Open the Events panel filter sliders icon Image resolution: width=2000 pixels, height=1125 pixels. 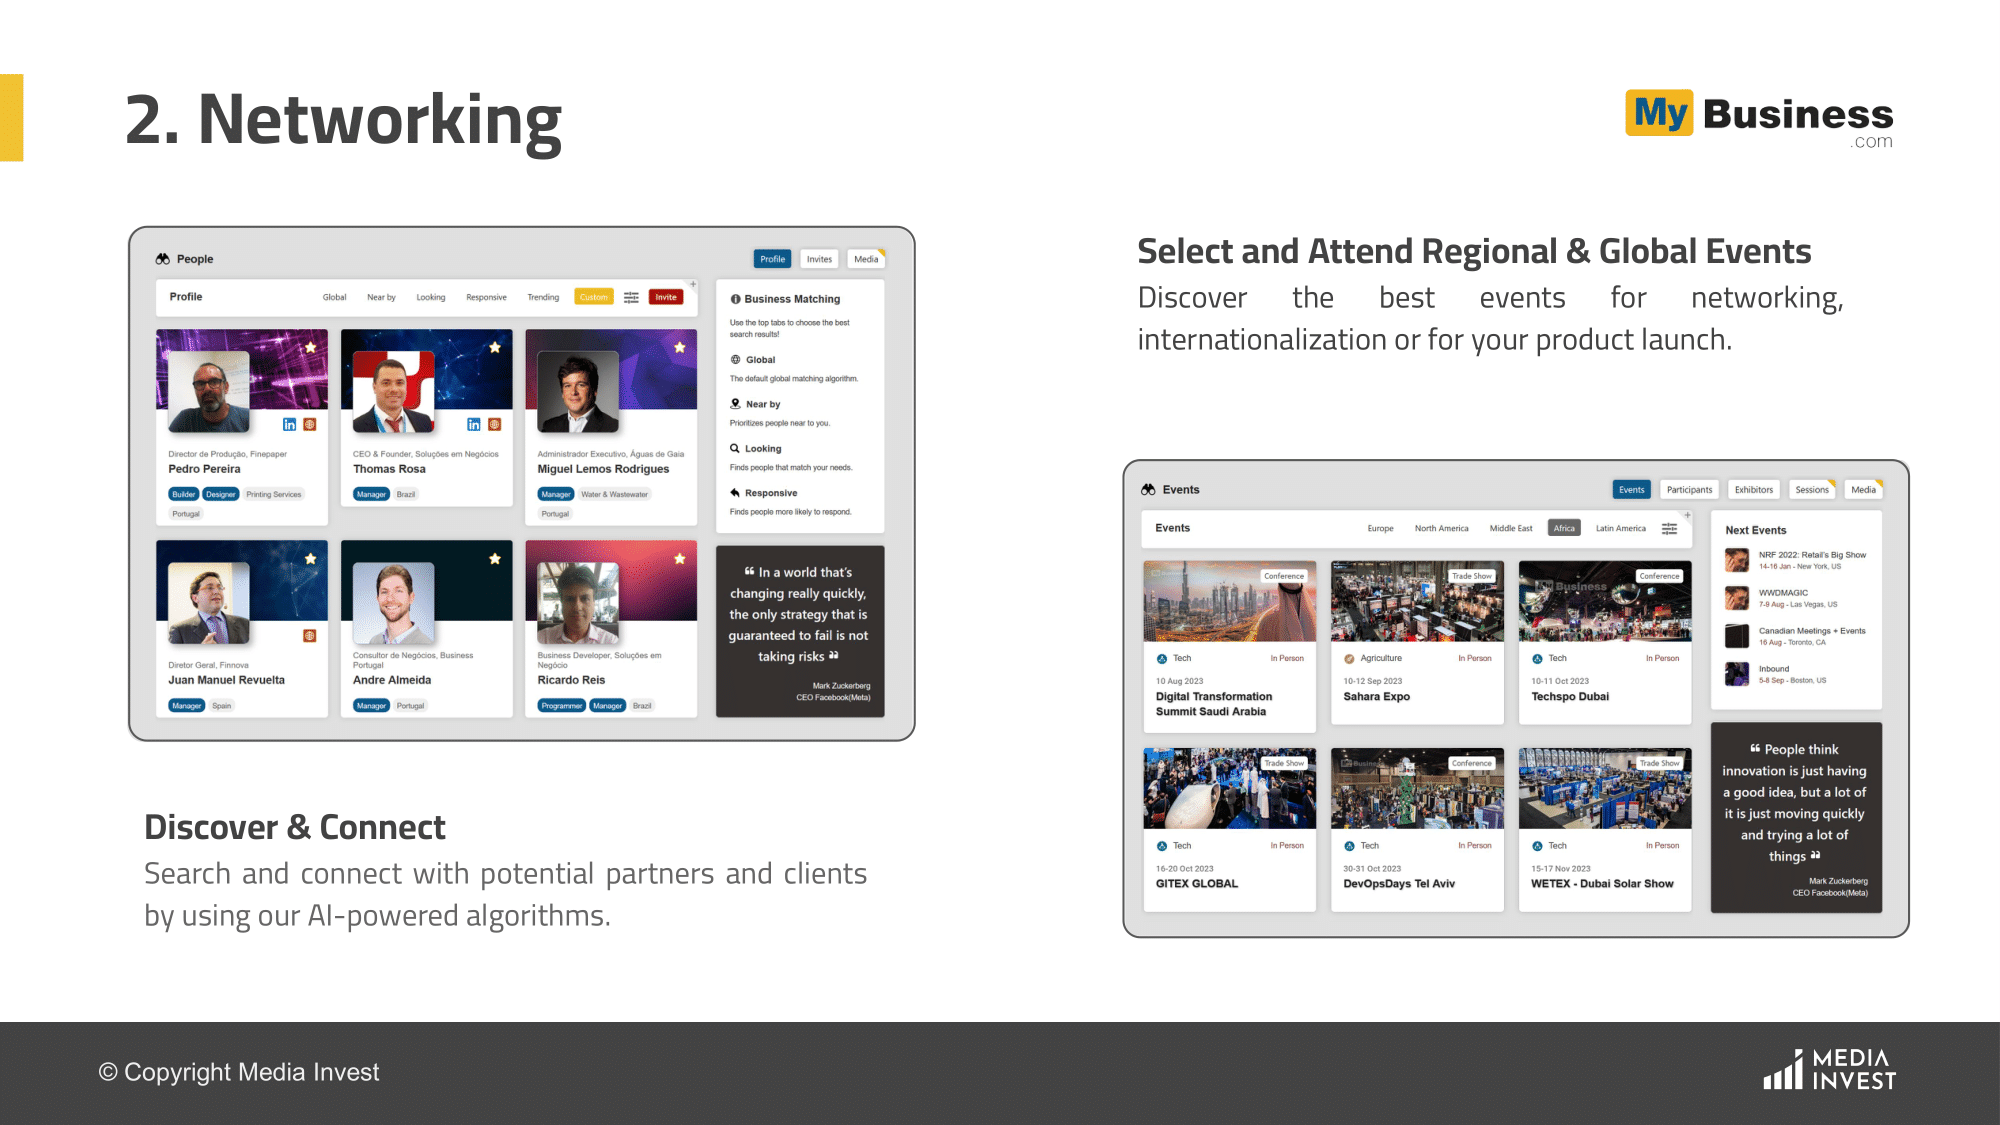click(x=1669, y=529)
